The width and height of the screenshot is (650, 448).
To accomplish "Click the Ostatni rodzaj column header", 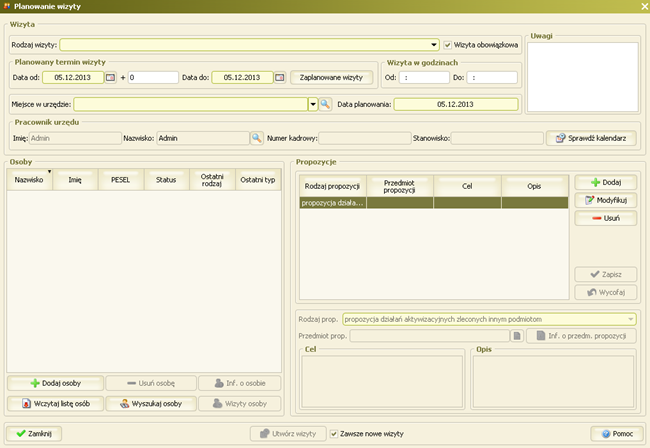I will (x=212, y=180).
